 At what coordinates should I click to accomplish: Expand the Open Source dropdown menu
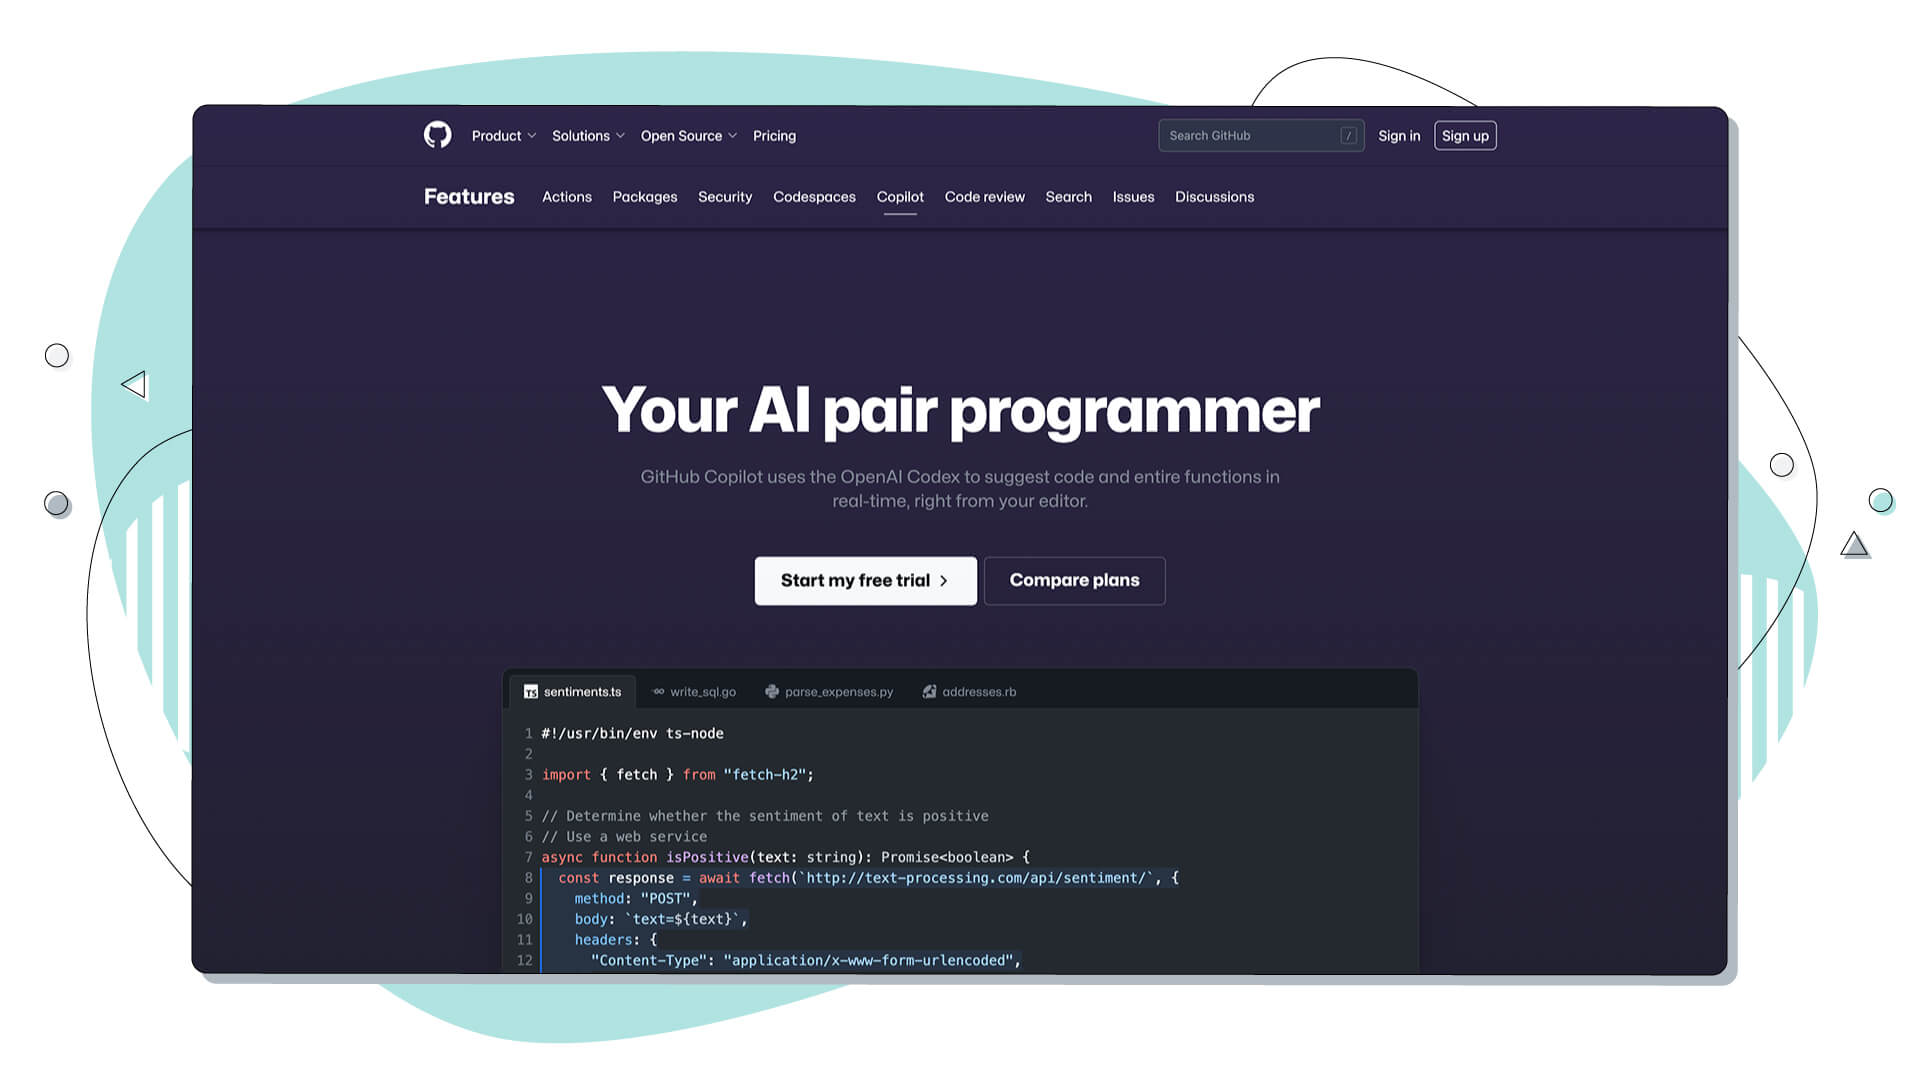point(689,136)
